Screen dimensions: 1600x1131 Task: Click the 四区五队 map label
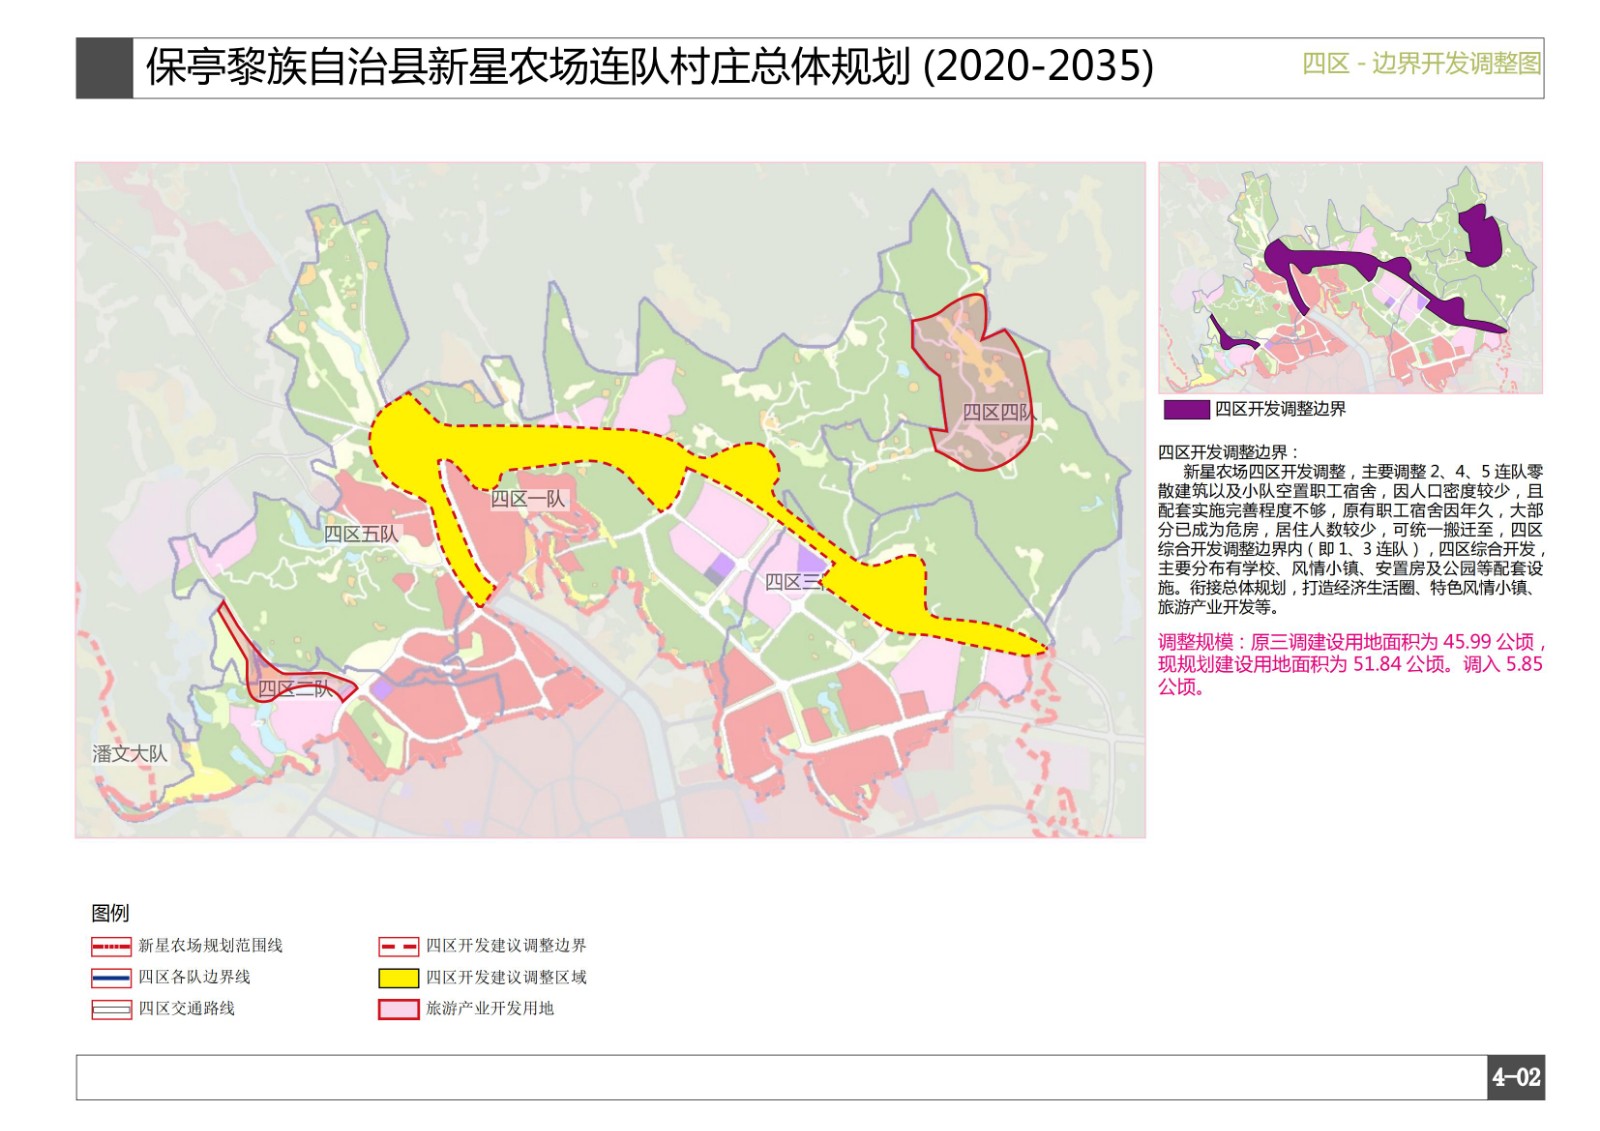coord(361,534)
